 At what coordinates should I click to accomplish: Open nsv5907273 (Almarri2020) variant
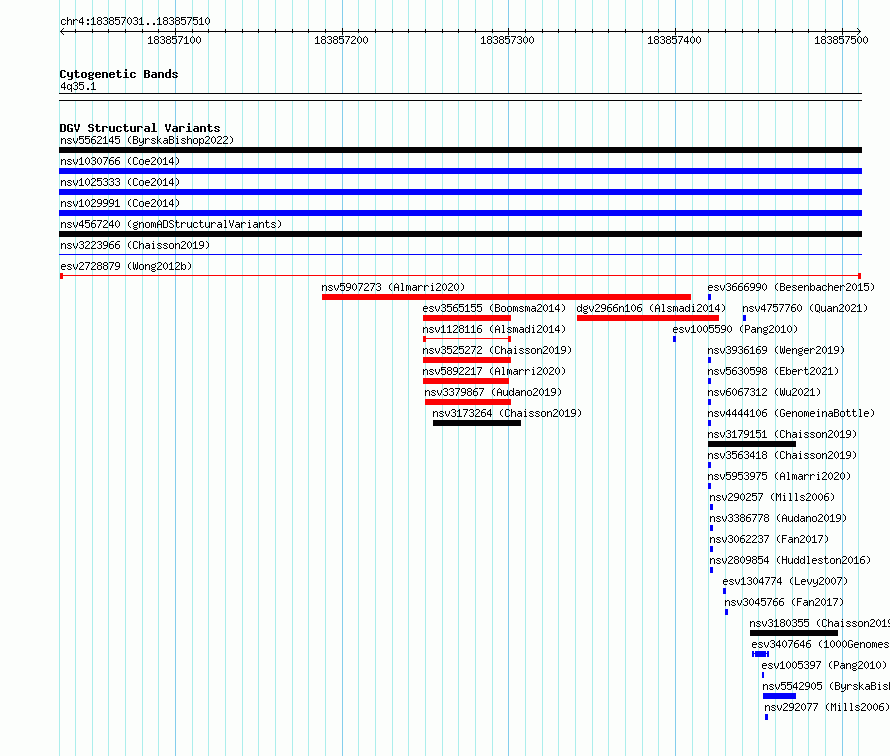tap(393, 287)
